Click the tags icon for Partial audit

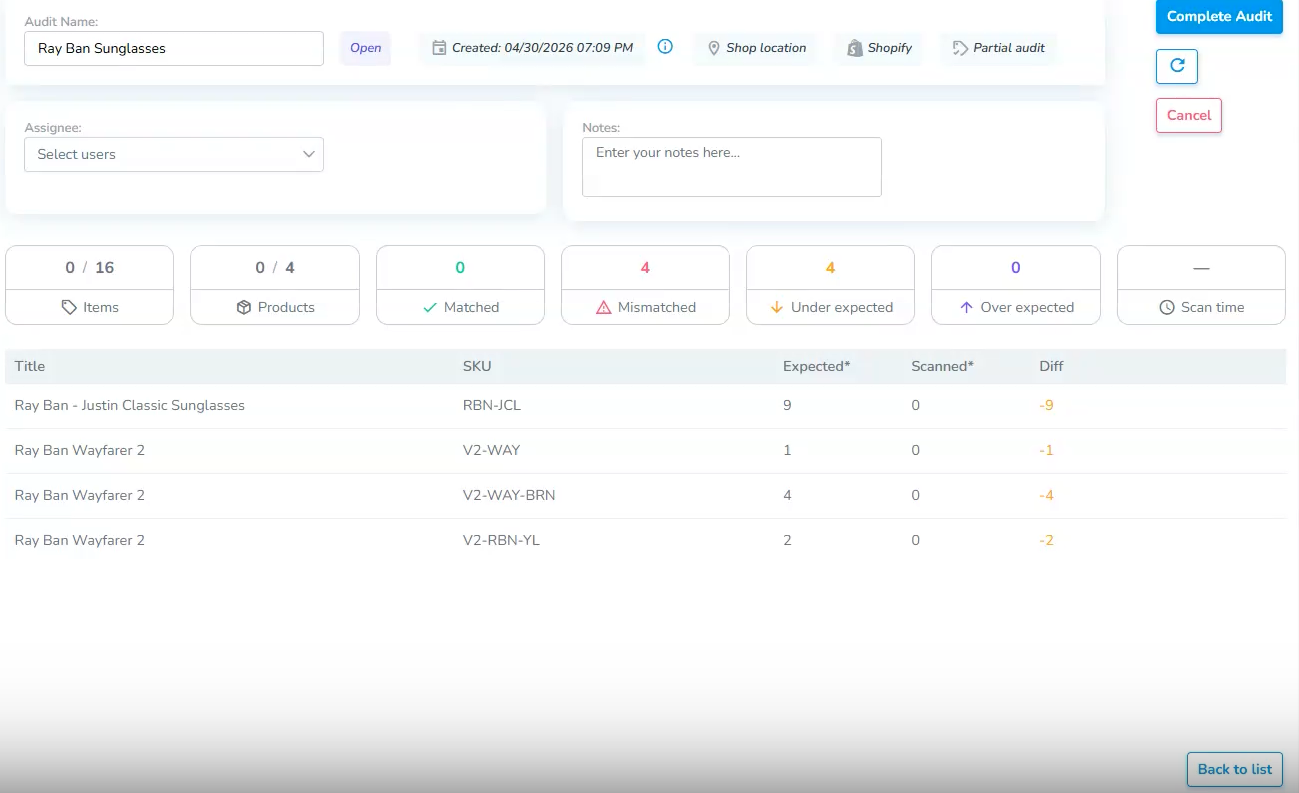pos(960,48)
